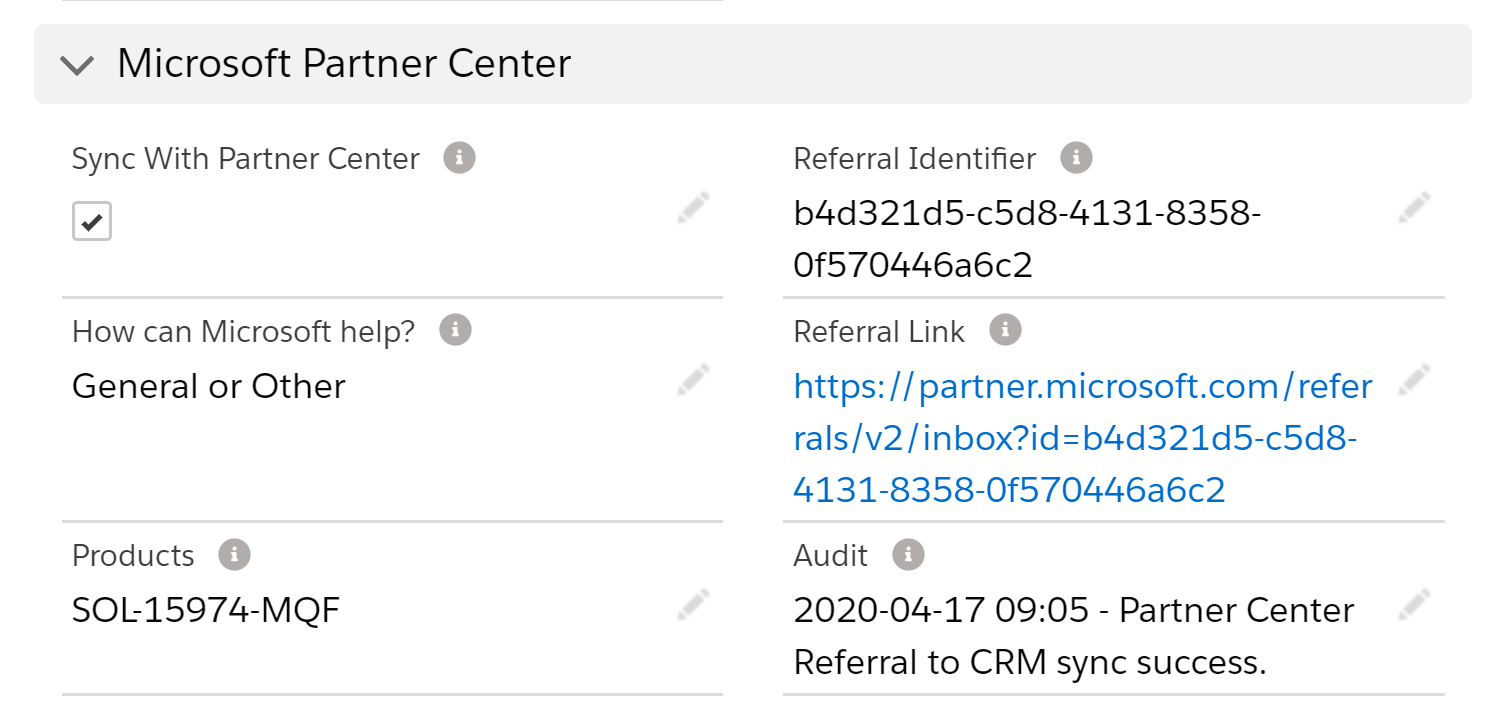Show info for Sync With Partner Center

[x=459, y=158]
